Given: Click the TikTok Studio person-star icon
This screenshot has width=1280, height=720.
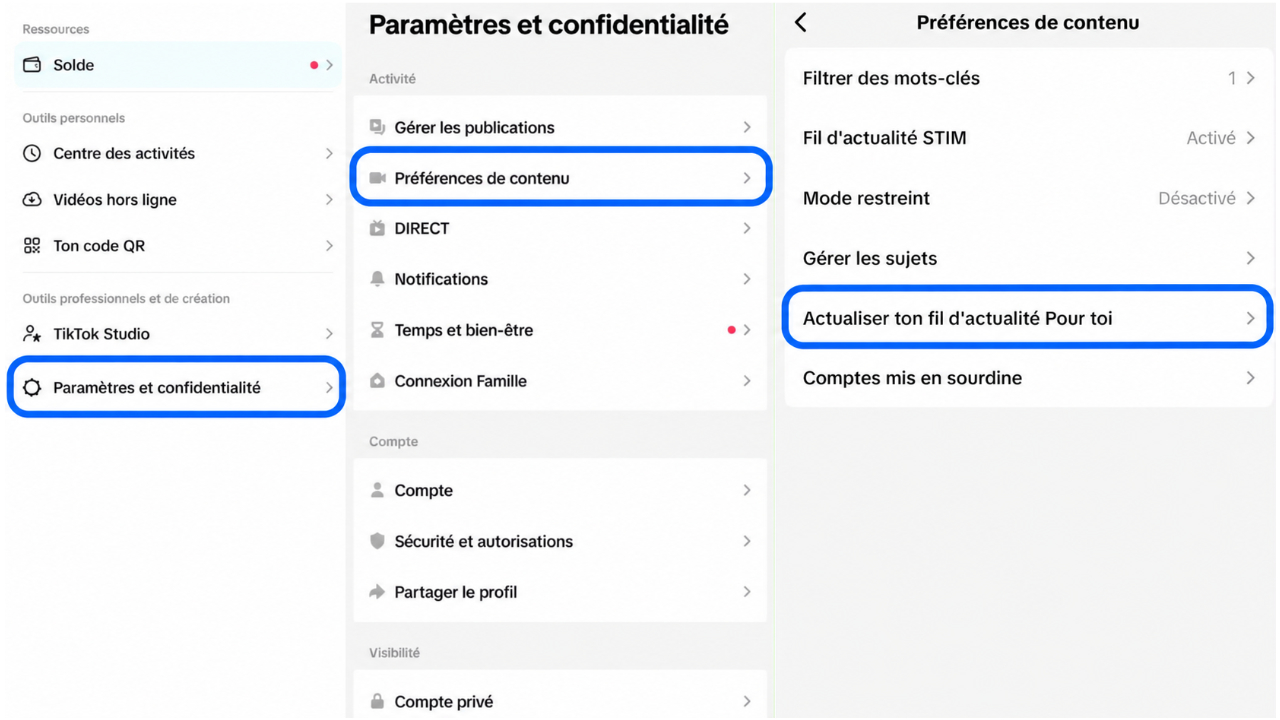Looking at the screenshot, I should [32, 333].
